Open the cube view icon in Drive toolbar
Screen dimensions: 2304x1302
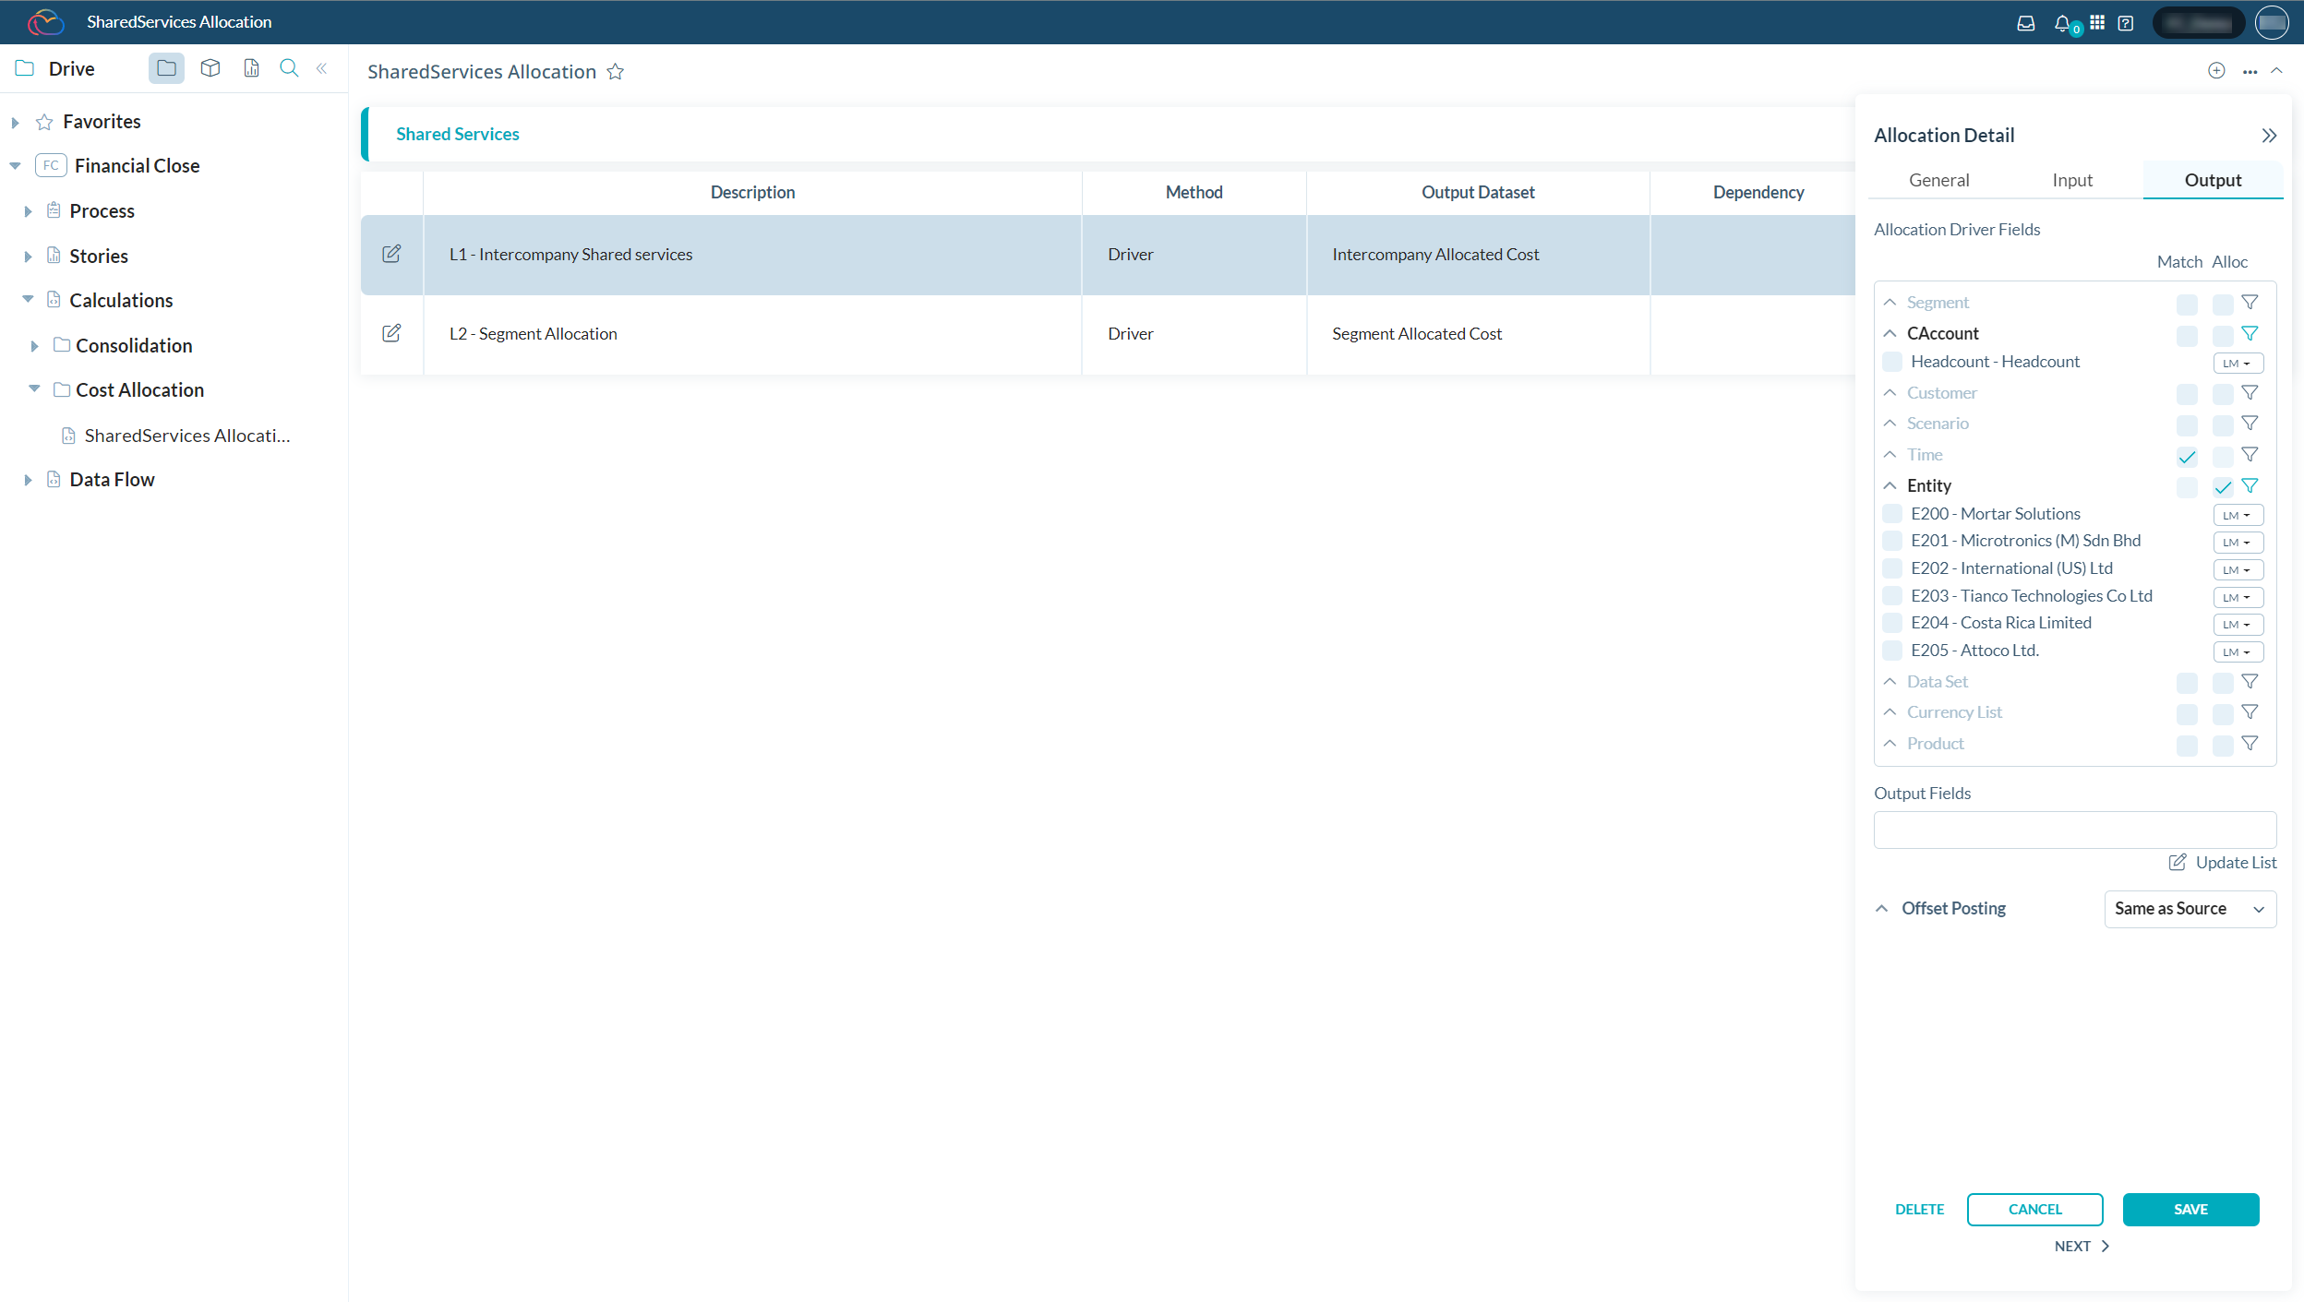tap(210, 68)
